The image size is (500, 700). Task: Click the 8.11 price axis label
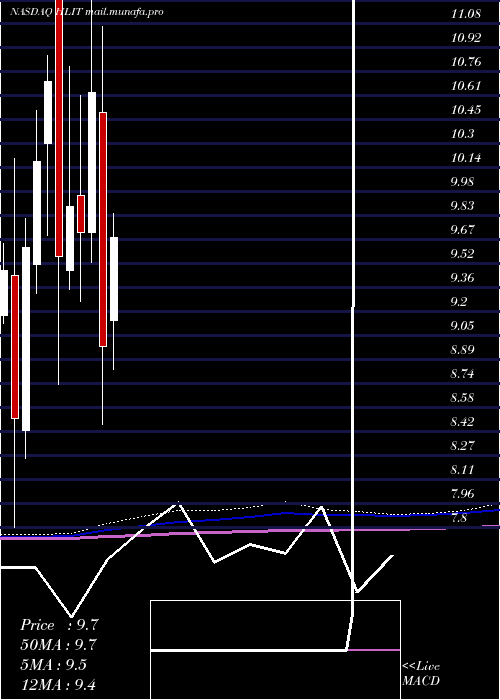[x=463, y=470]
